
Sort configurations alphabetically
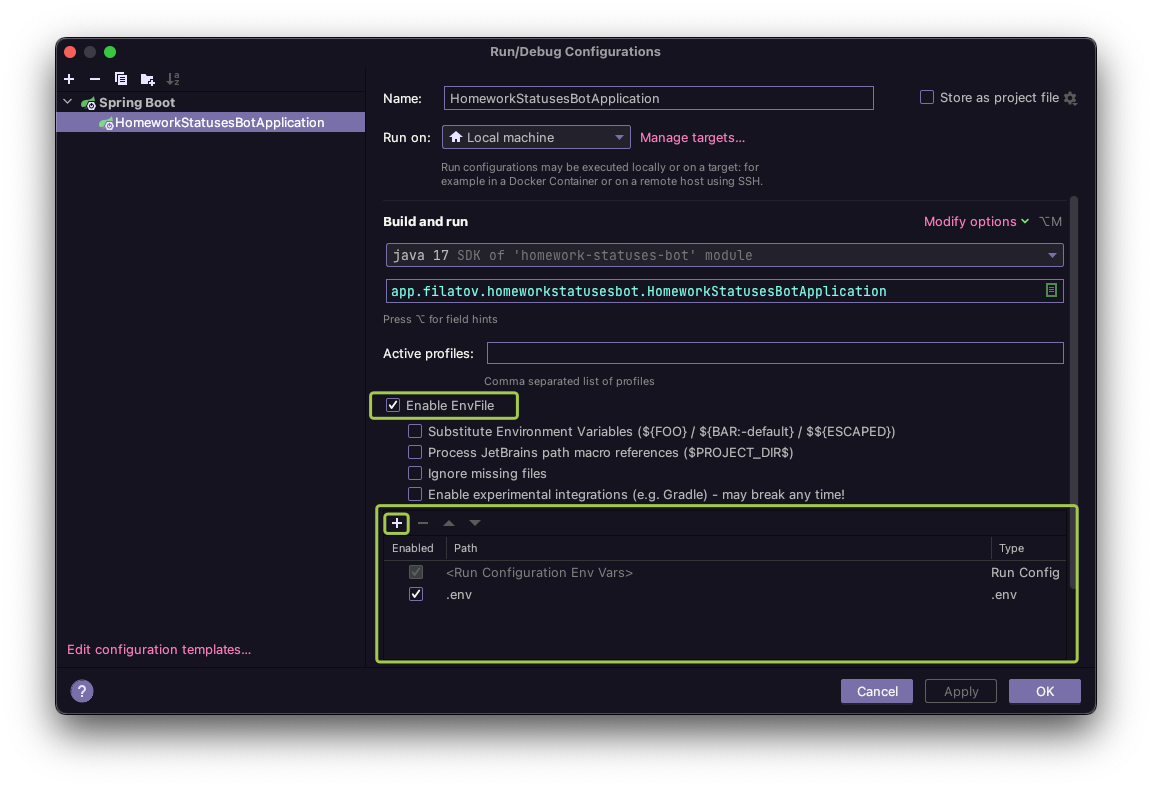(173, 79)
